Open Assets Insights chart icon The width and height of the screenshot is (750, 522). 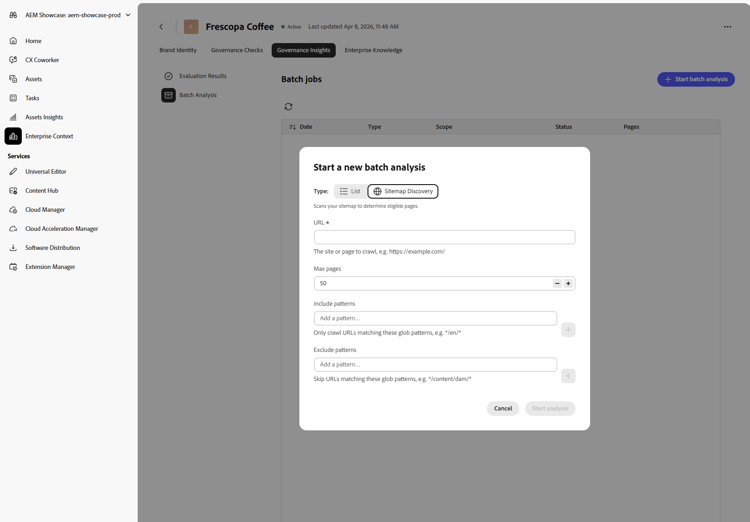(x=13, y=117)
